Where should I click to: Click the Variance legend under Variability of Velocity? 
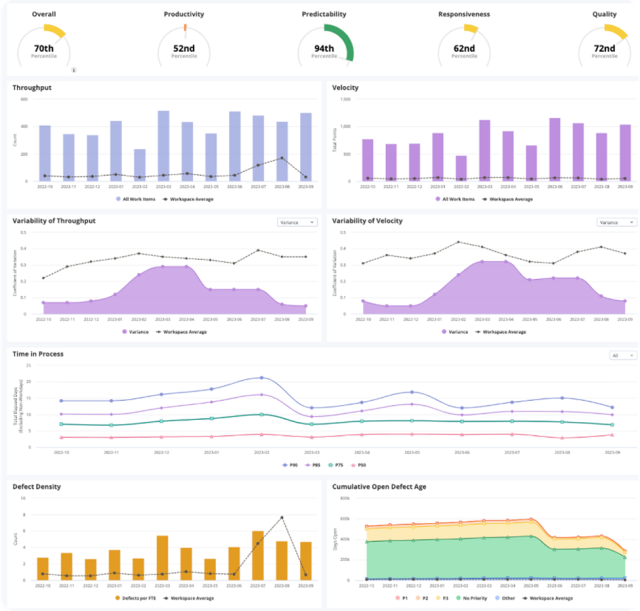click(x=452, y=330)
